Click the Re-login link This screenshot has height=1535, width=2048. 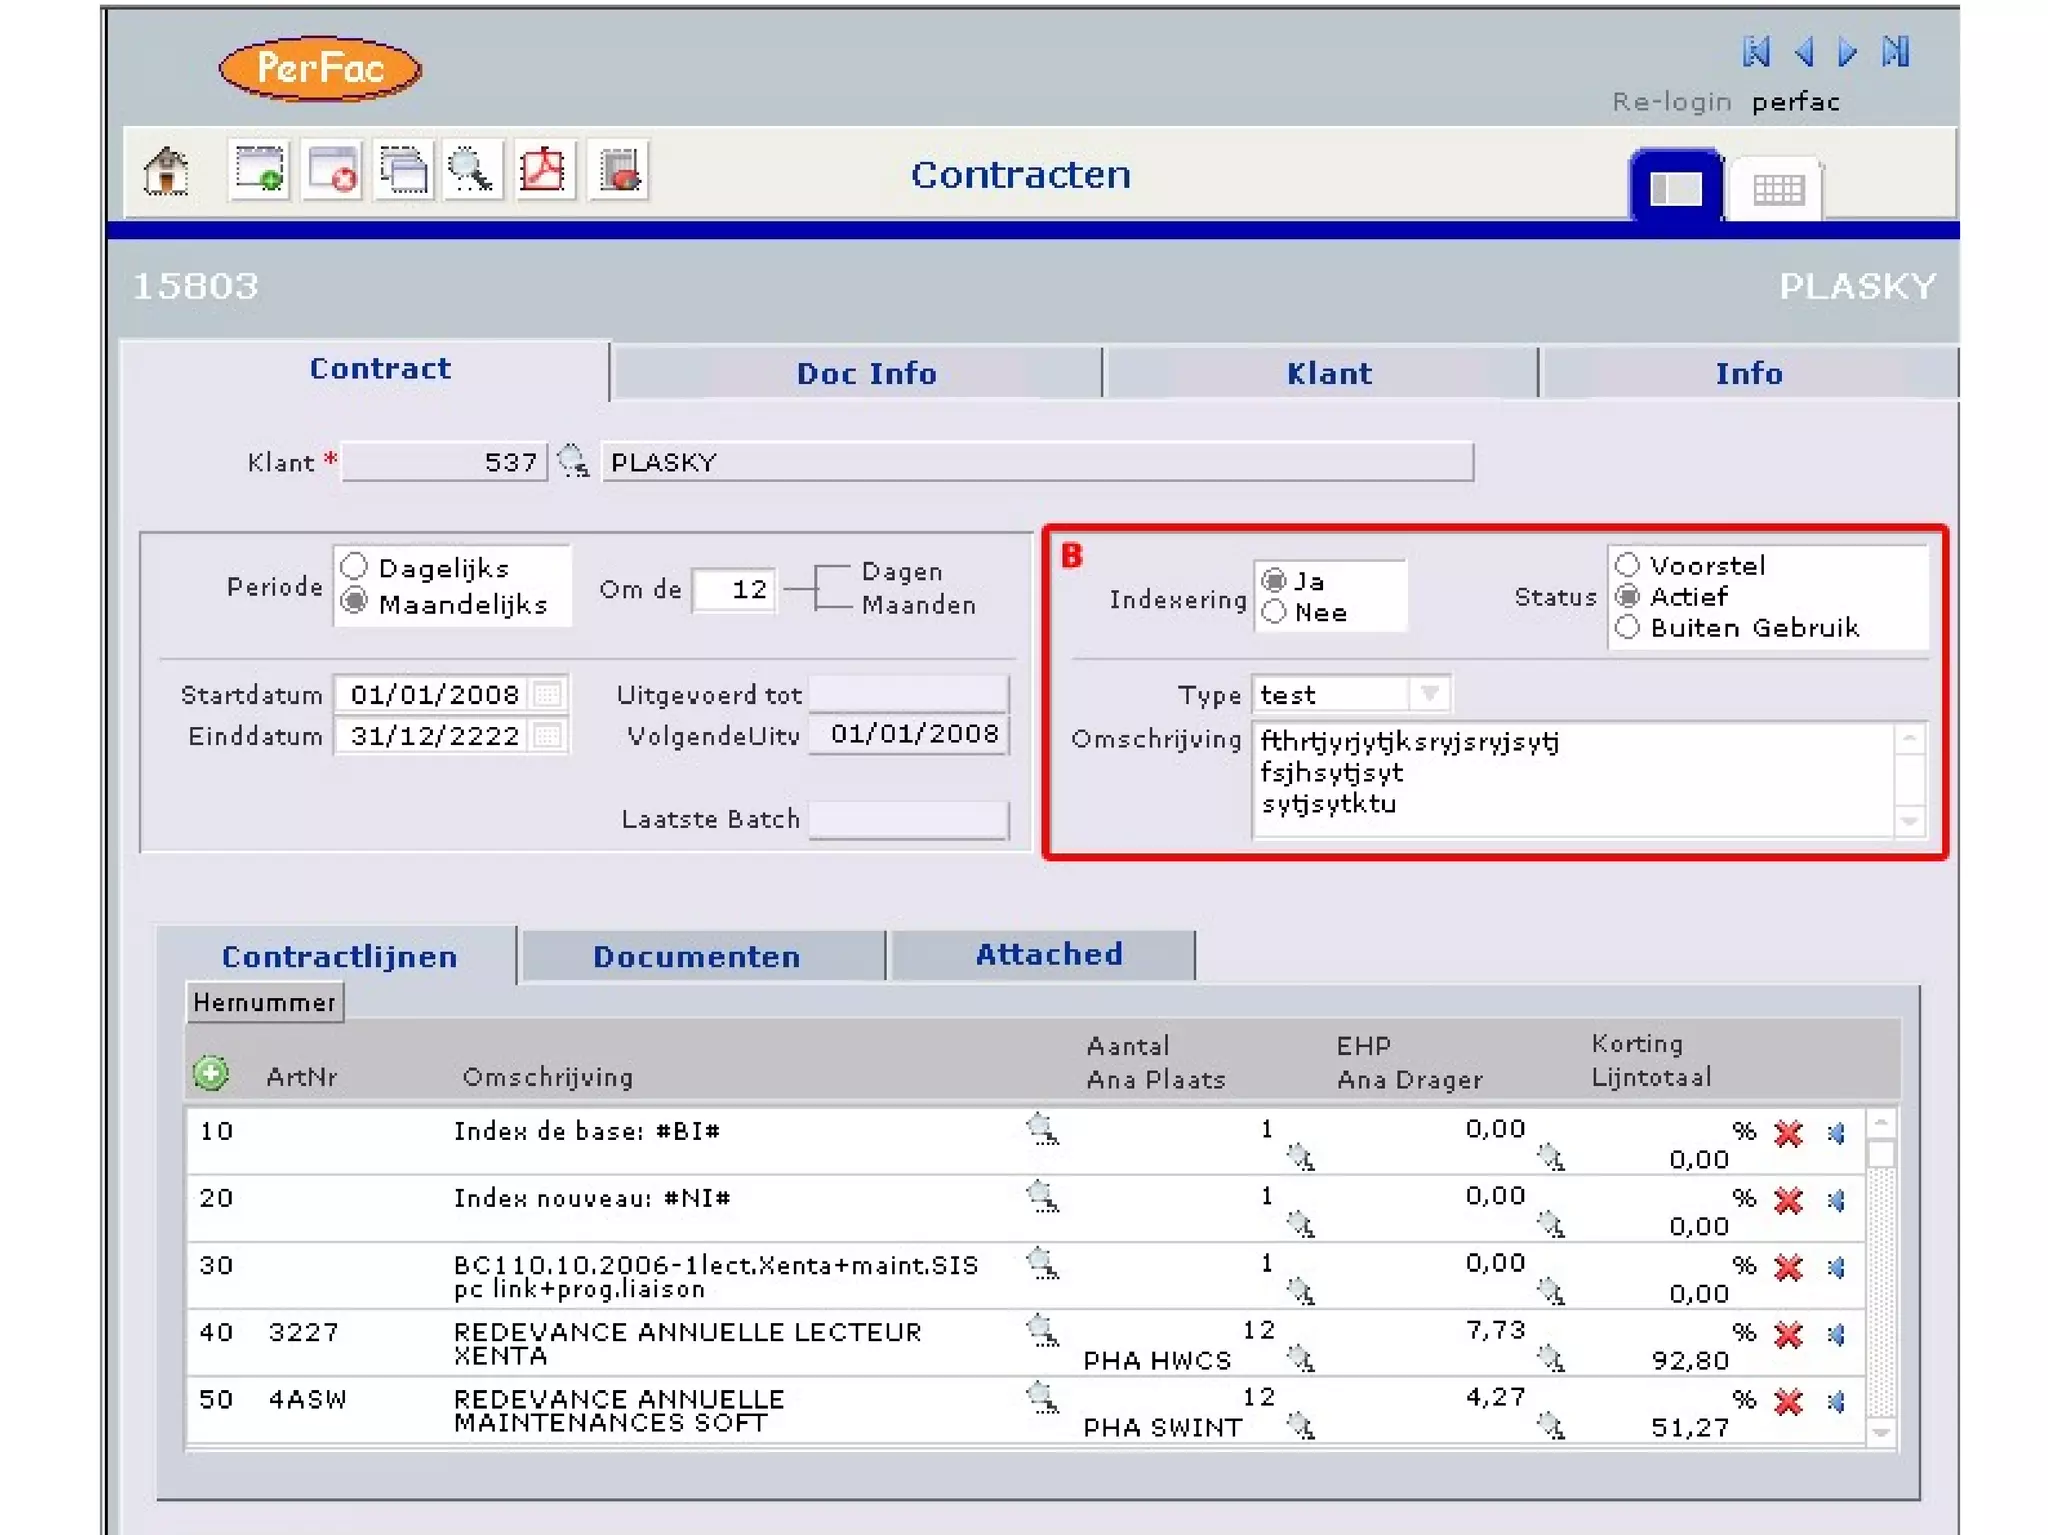click(x=1671, y=102)
